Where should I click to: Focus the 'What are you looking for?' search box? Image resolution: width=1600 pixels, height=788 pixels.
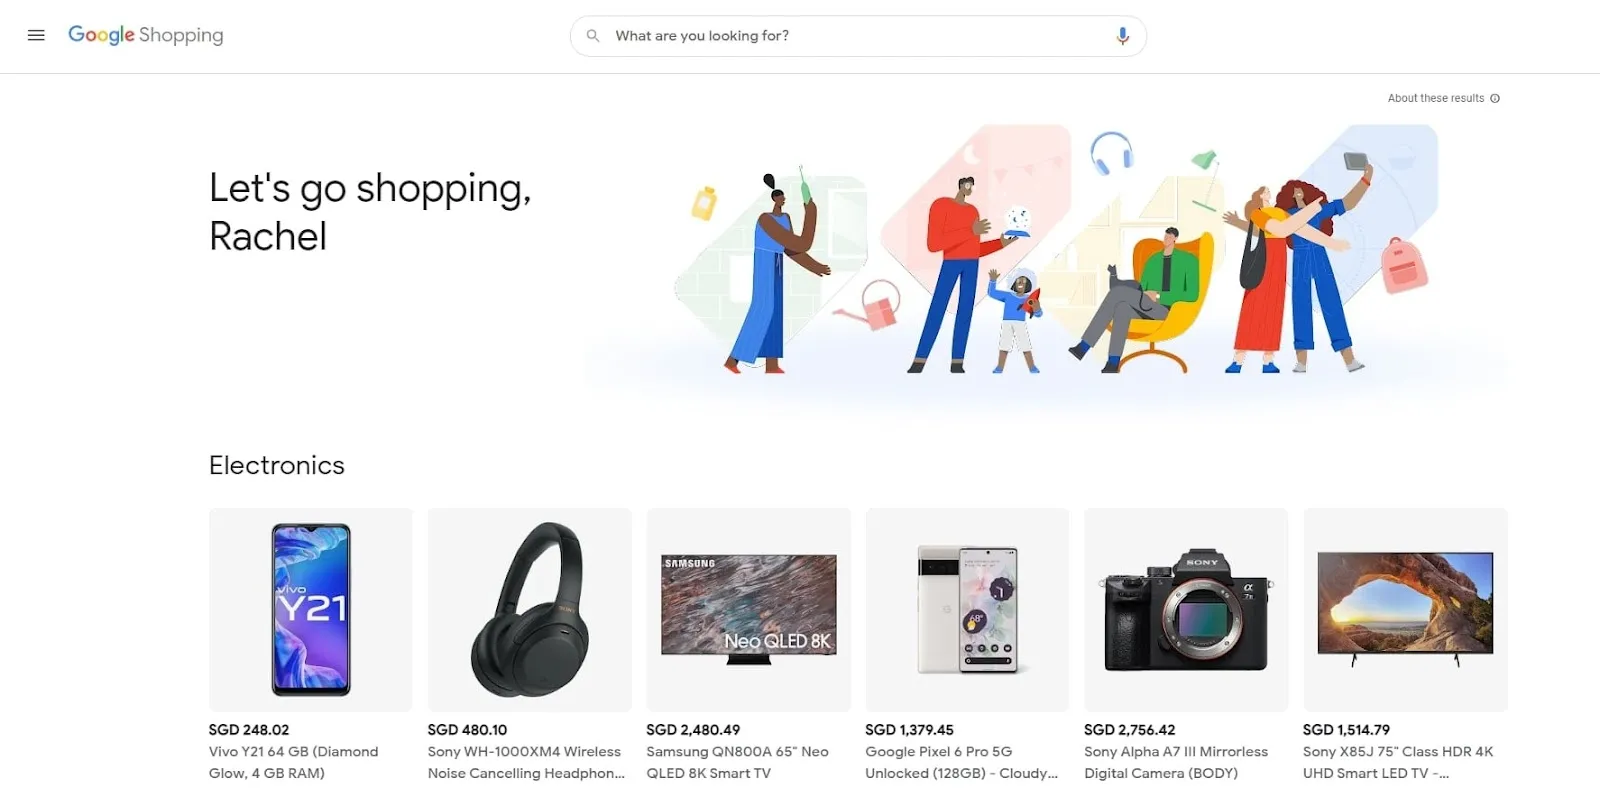[x=858, y=36]
